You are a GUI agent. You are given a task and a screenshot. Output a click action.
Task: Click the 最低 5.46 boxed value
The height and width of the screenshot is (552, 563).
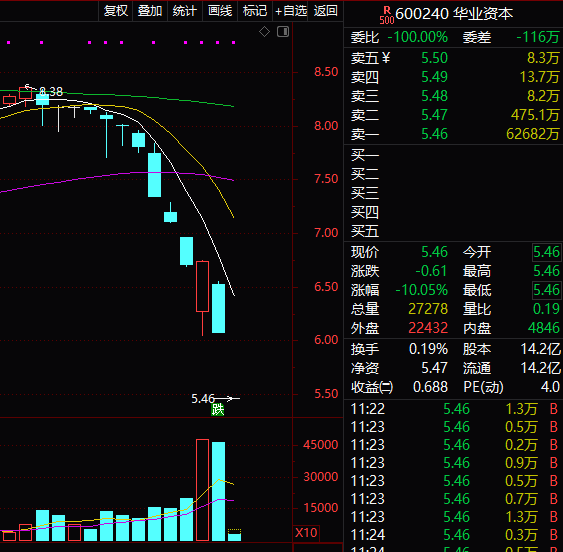click(546, 290)
